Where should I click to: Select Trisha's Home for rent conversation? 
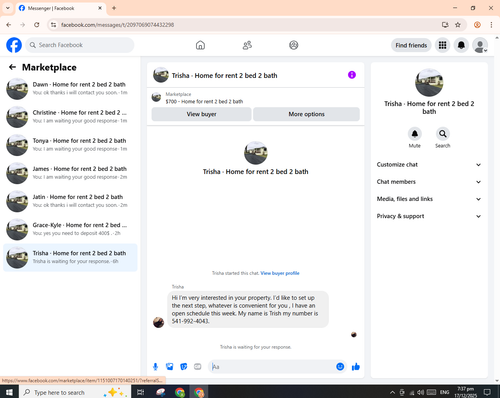point(70,257)
